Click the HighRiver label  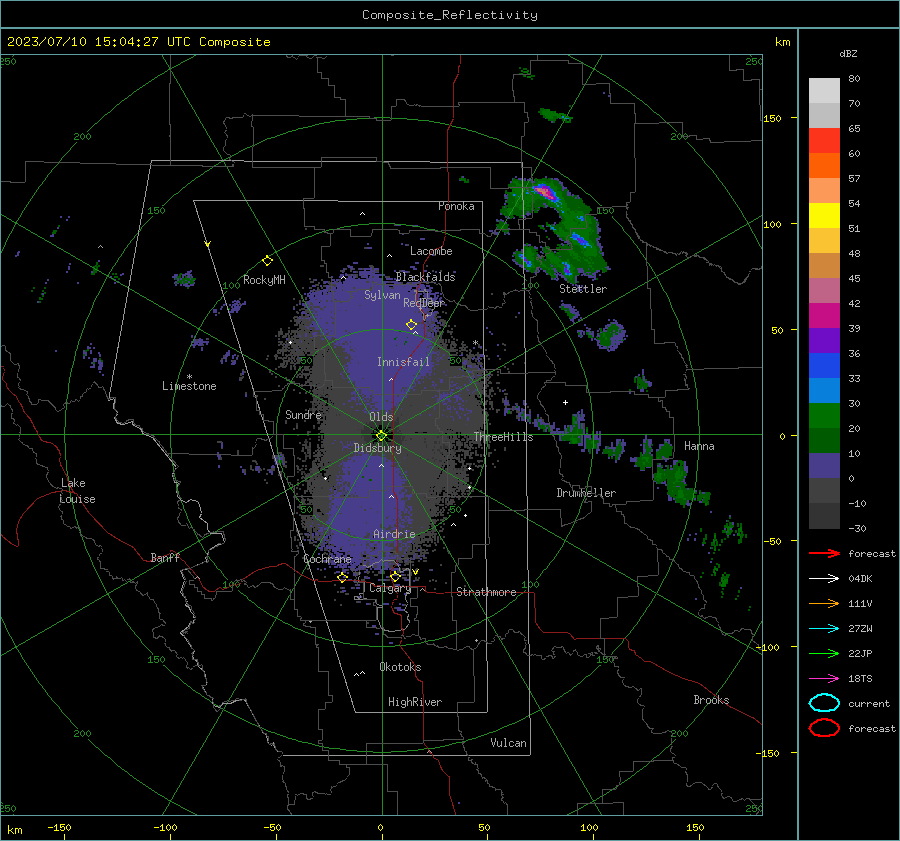(415, 702)
